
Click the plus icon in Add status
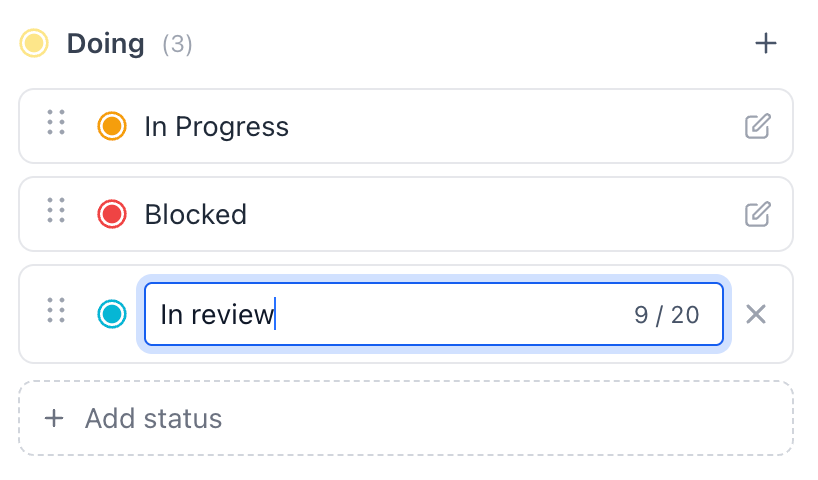[54, 418]
